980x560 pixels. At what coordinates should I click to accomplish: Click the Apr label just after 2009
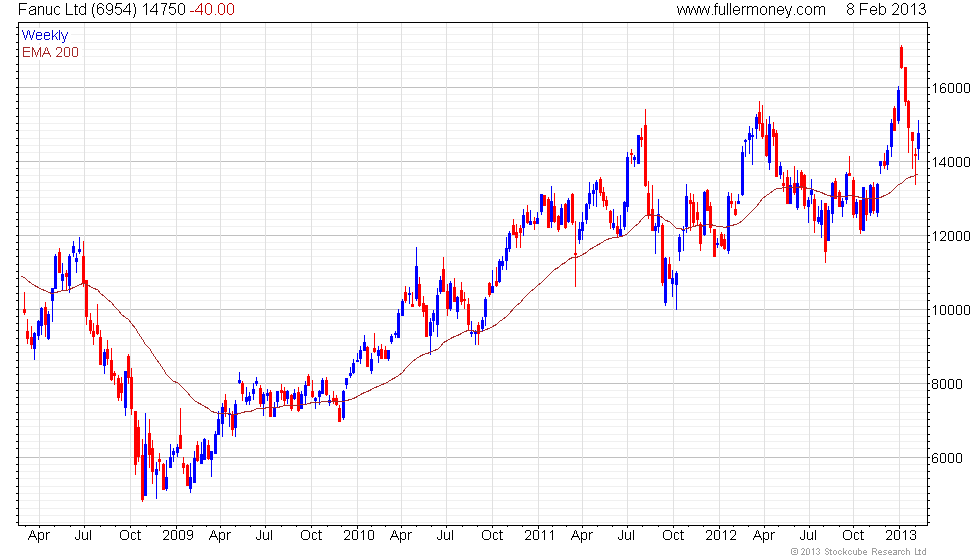click(x=220, y=536)
